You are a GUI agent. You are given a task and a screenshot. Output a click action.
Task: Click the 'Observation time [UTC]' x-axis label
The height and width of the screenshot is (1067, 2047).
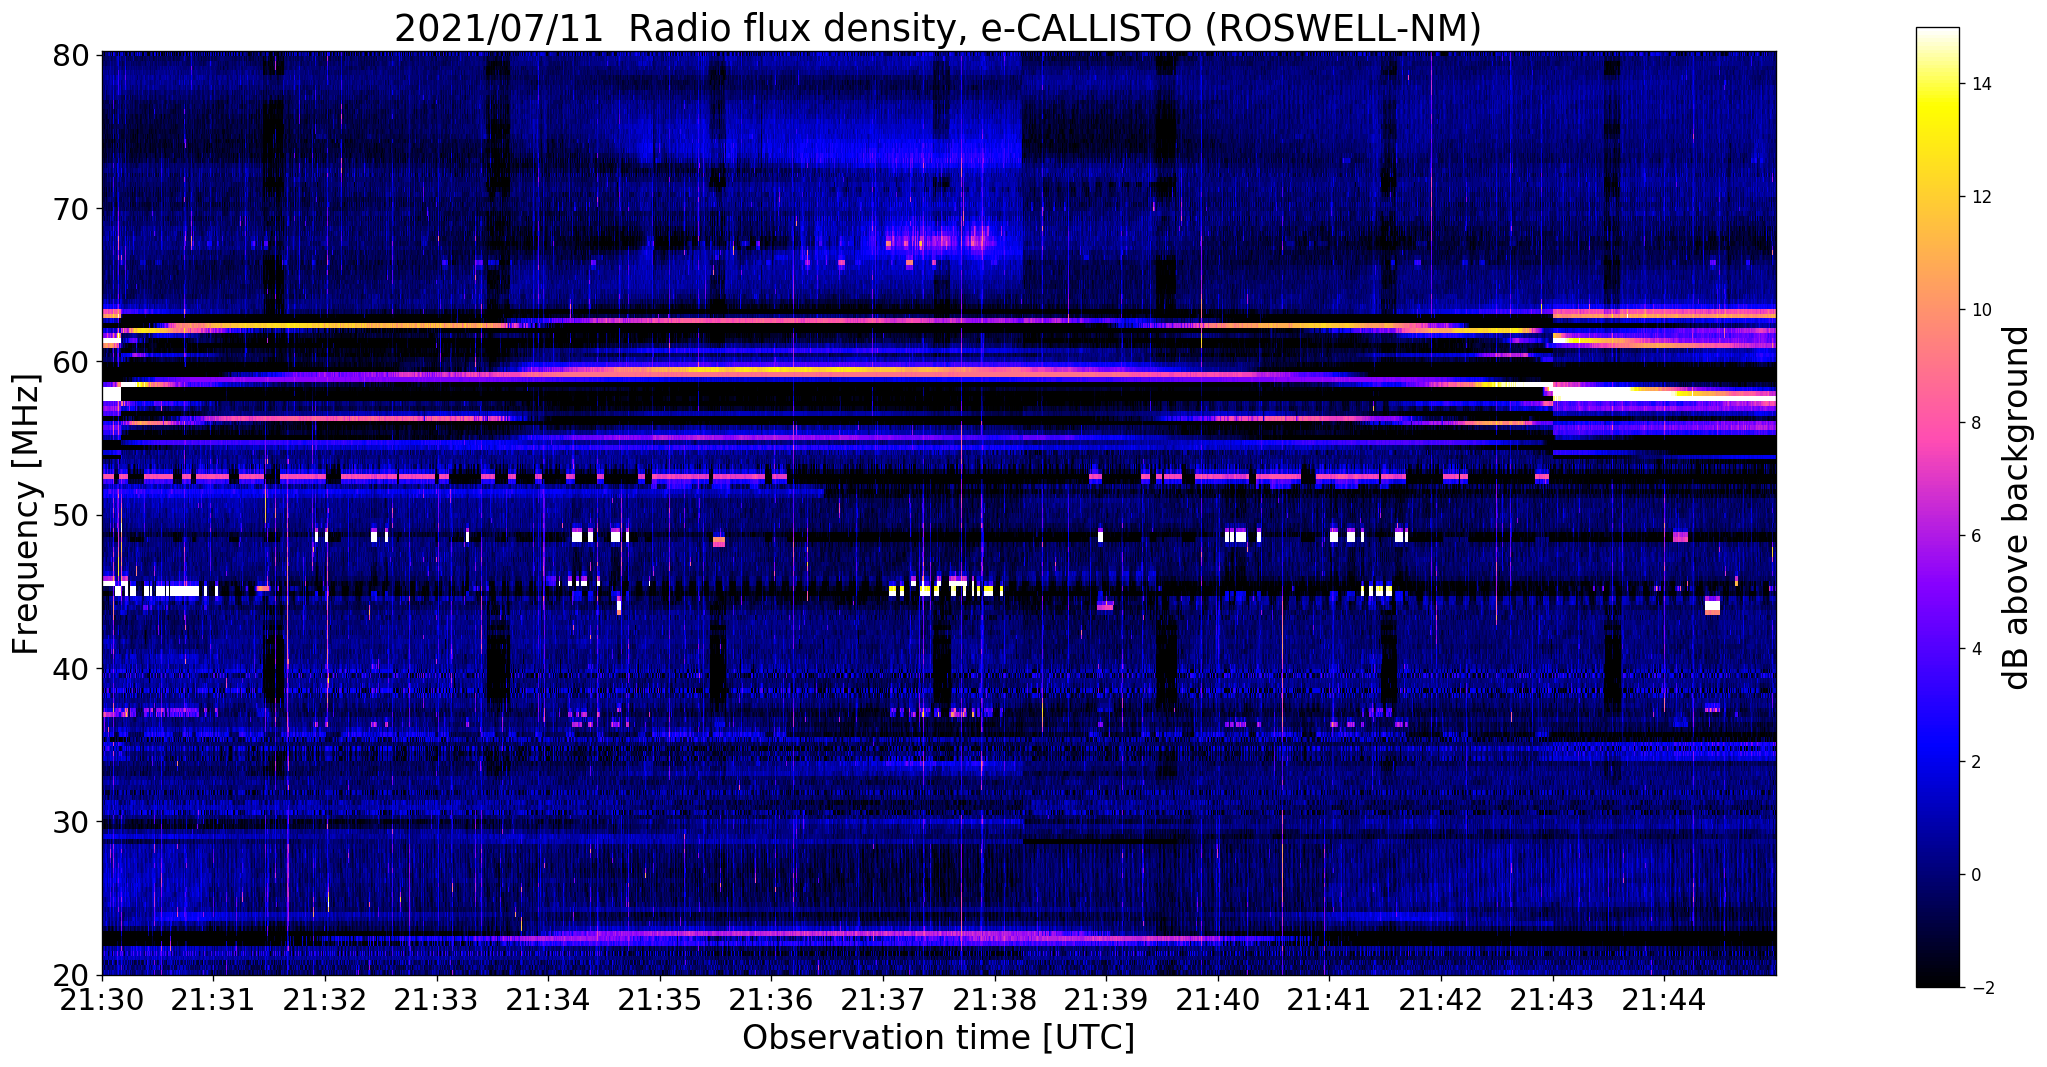click(938, 1038)
